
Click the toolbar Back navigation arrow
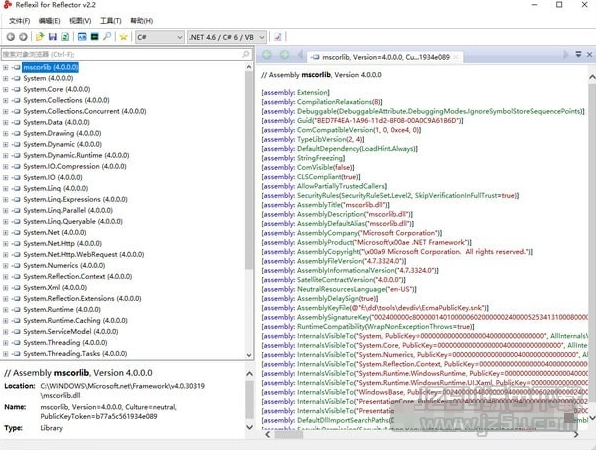tap(11, 37)
